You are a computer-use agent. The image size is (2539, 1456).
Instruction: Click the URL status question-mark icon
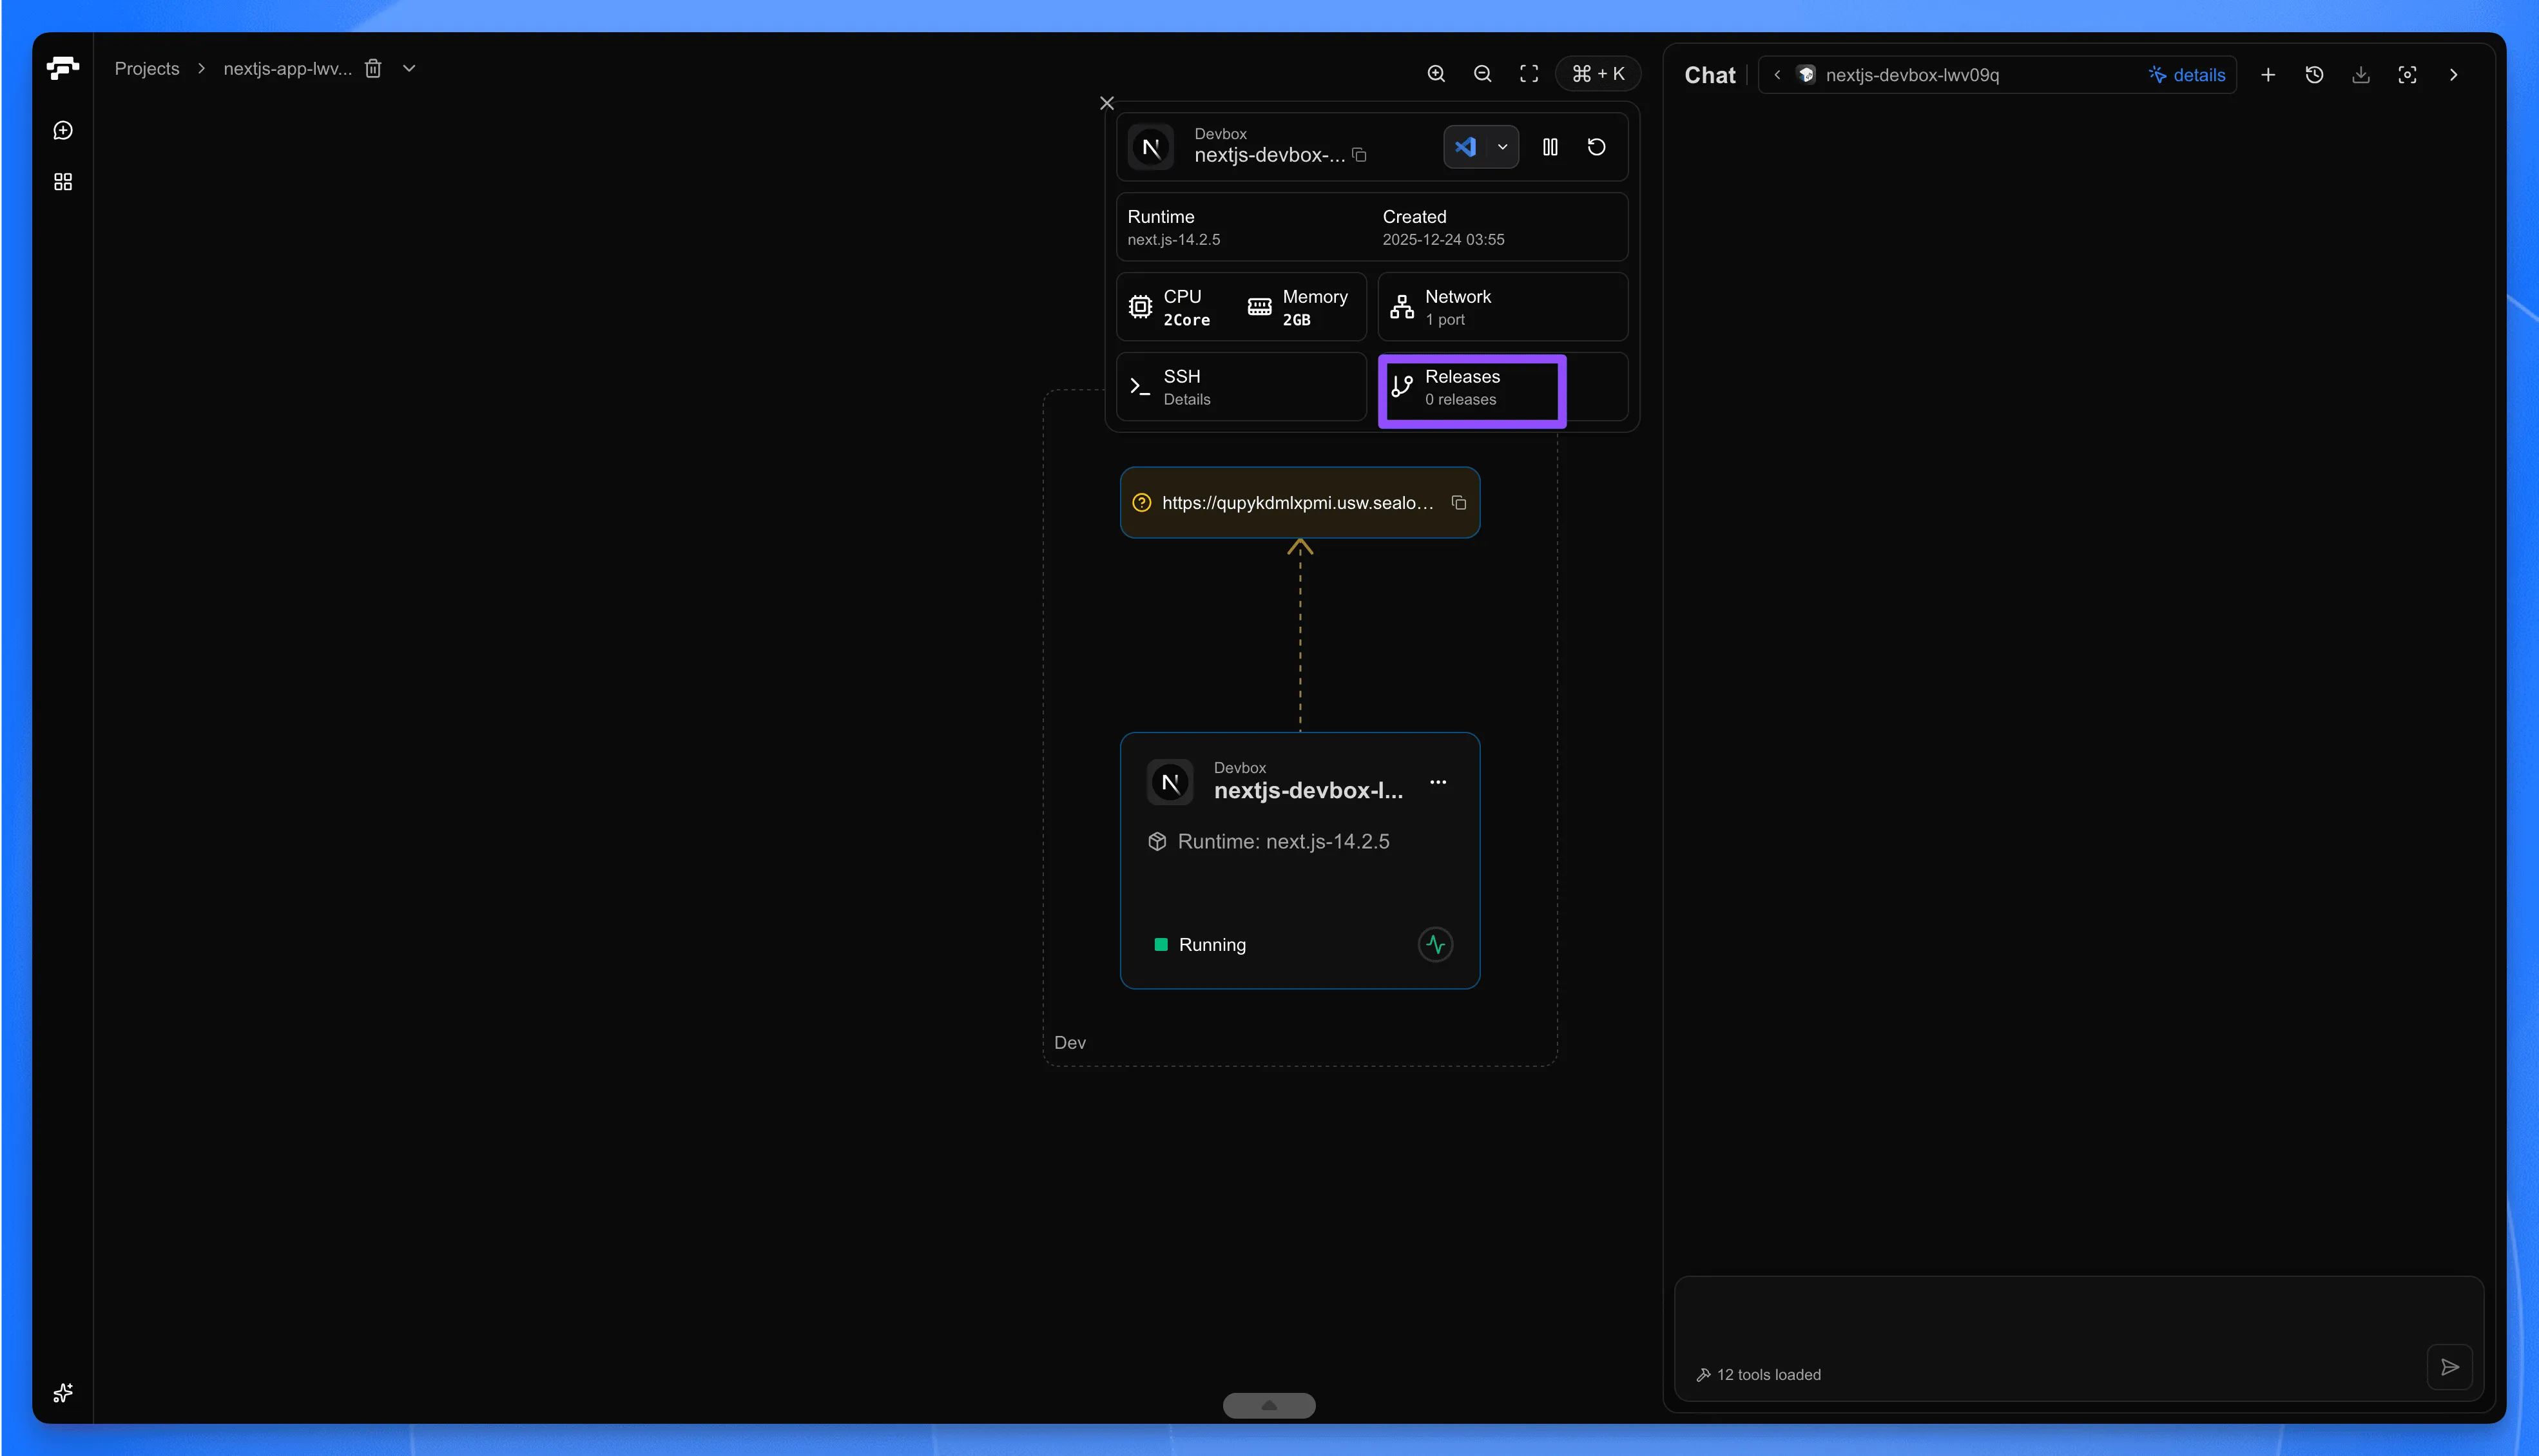(x=1141, y=503)
